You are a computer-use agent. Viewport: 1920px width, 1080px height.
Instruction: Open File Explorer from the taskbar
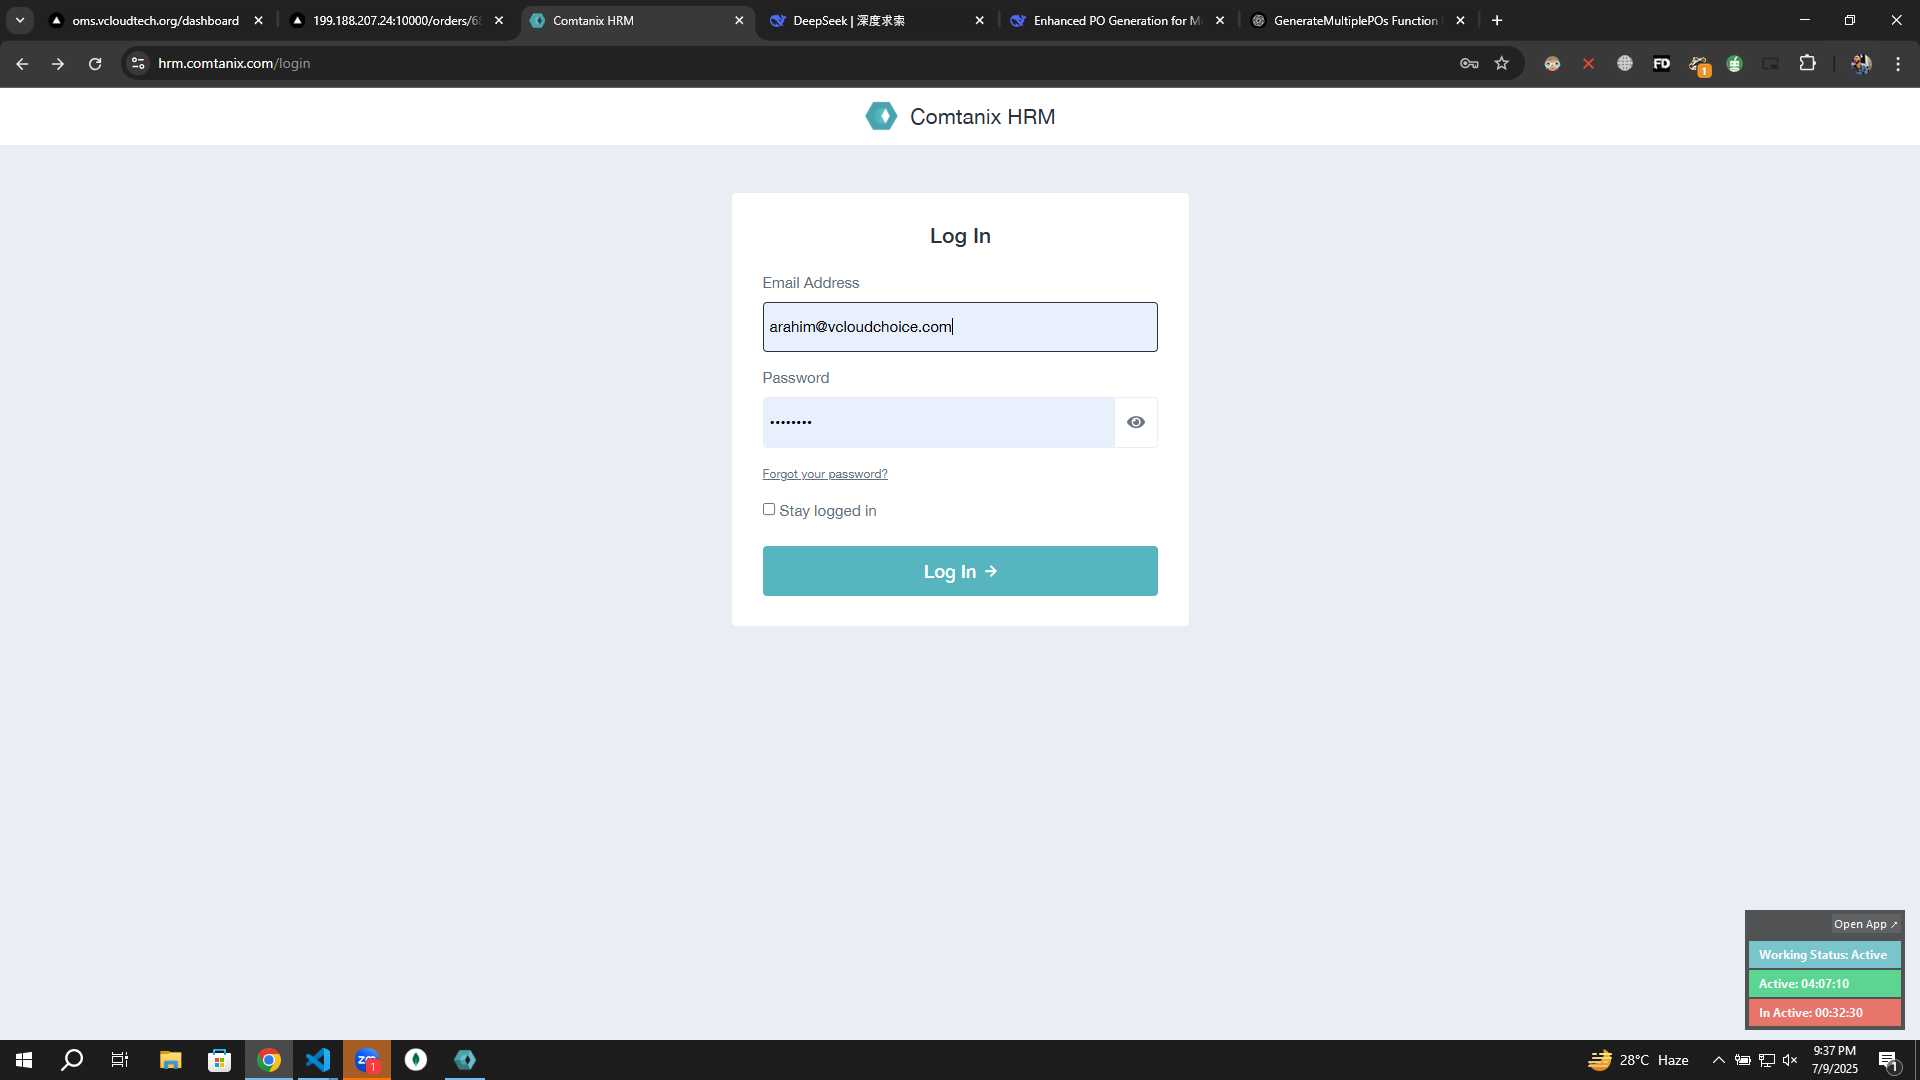170,1060
